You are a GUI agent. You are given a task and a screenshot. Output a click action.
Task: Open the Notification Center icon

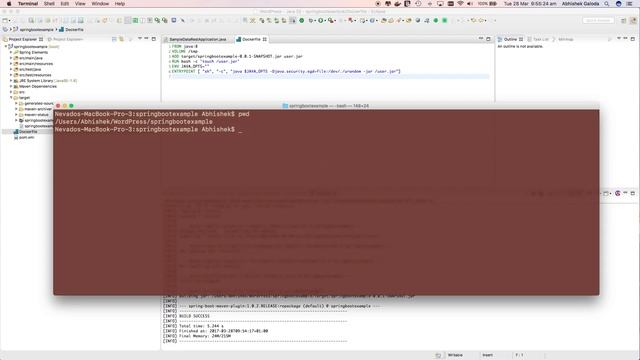point(630,4)
